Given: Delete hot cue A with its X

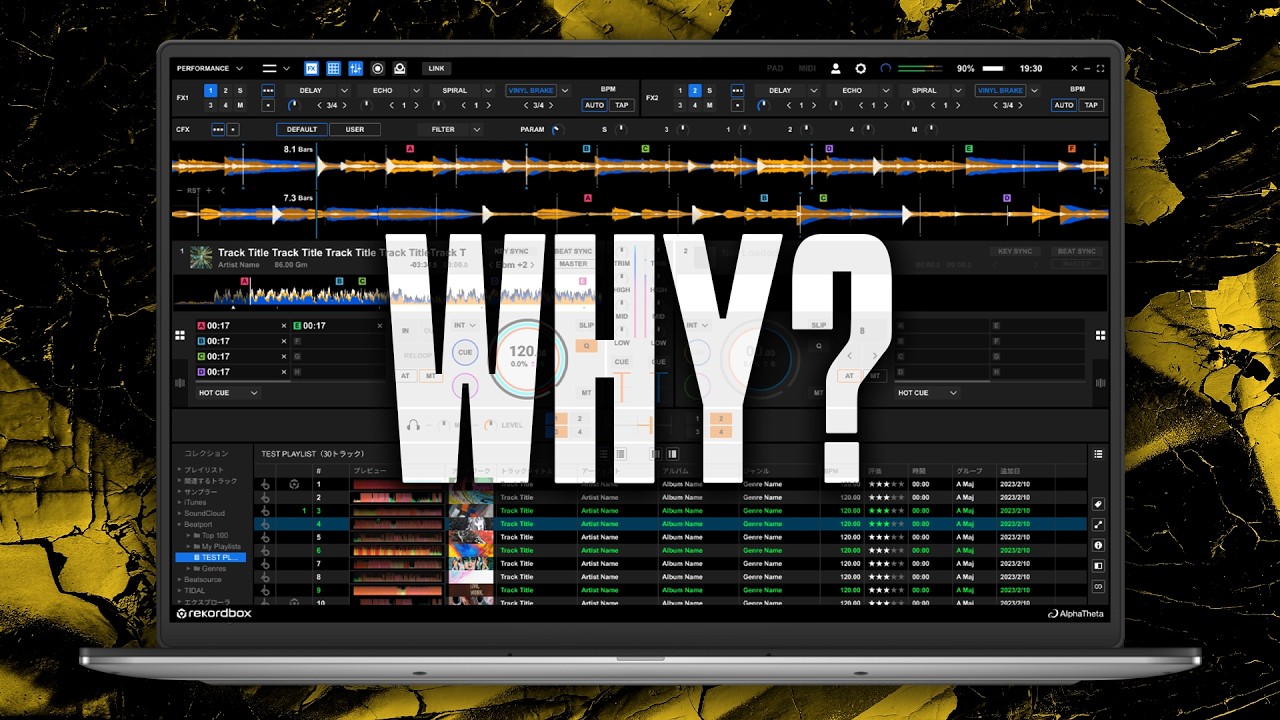Looking at the screenshot, I should click(x=283, y=326).
